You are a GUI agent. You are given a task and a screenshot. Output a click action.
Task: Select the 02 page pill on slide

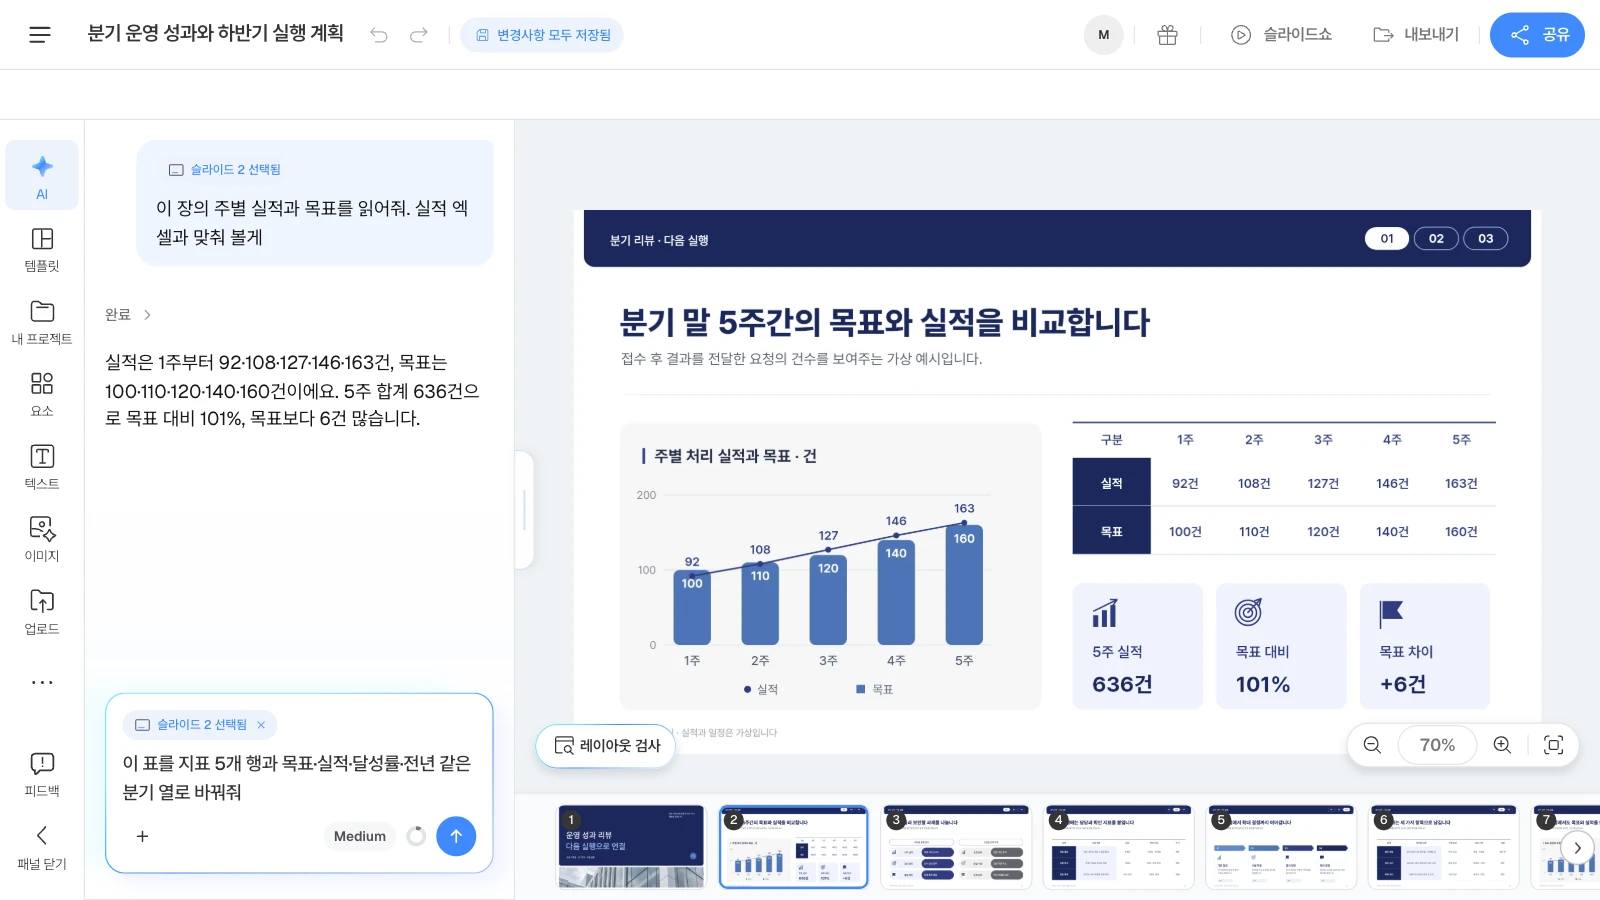1436,238
